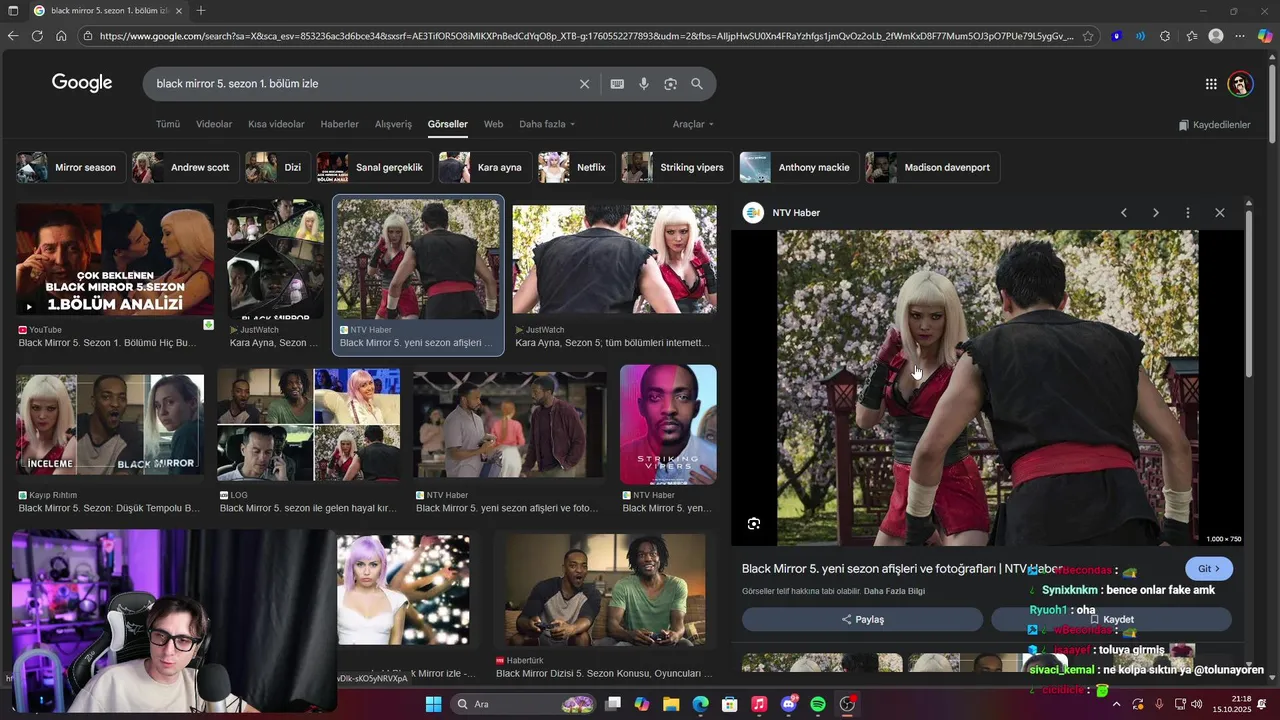This screenshot has height=720, width=1280.
Task: Switch to the Videolar tab
Action: coord(214,124)
